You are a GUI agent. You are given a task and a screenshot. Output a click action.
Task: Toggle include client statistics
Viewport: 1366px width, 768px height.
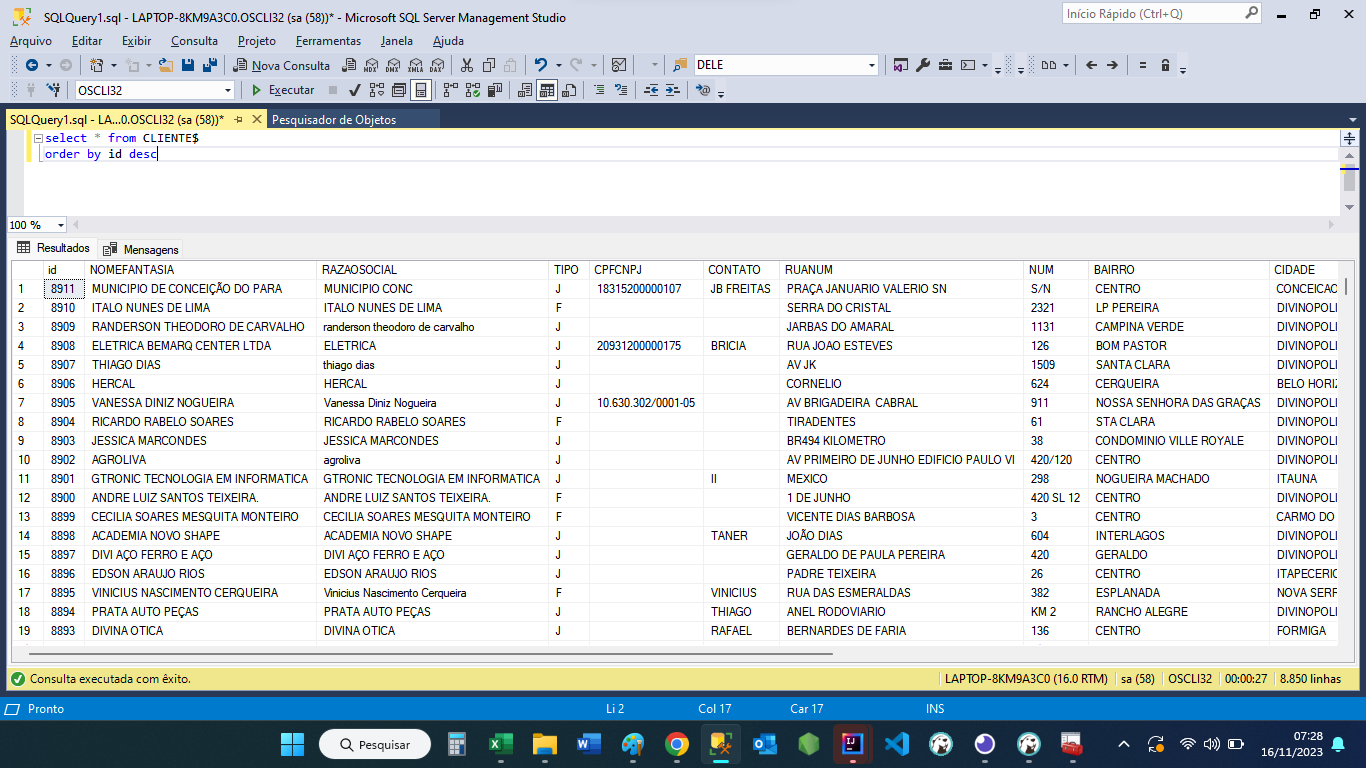(494, 90)
